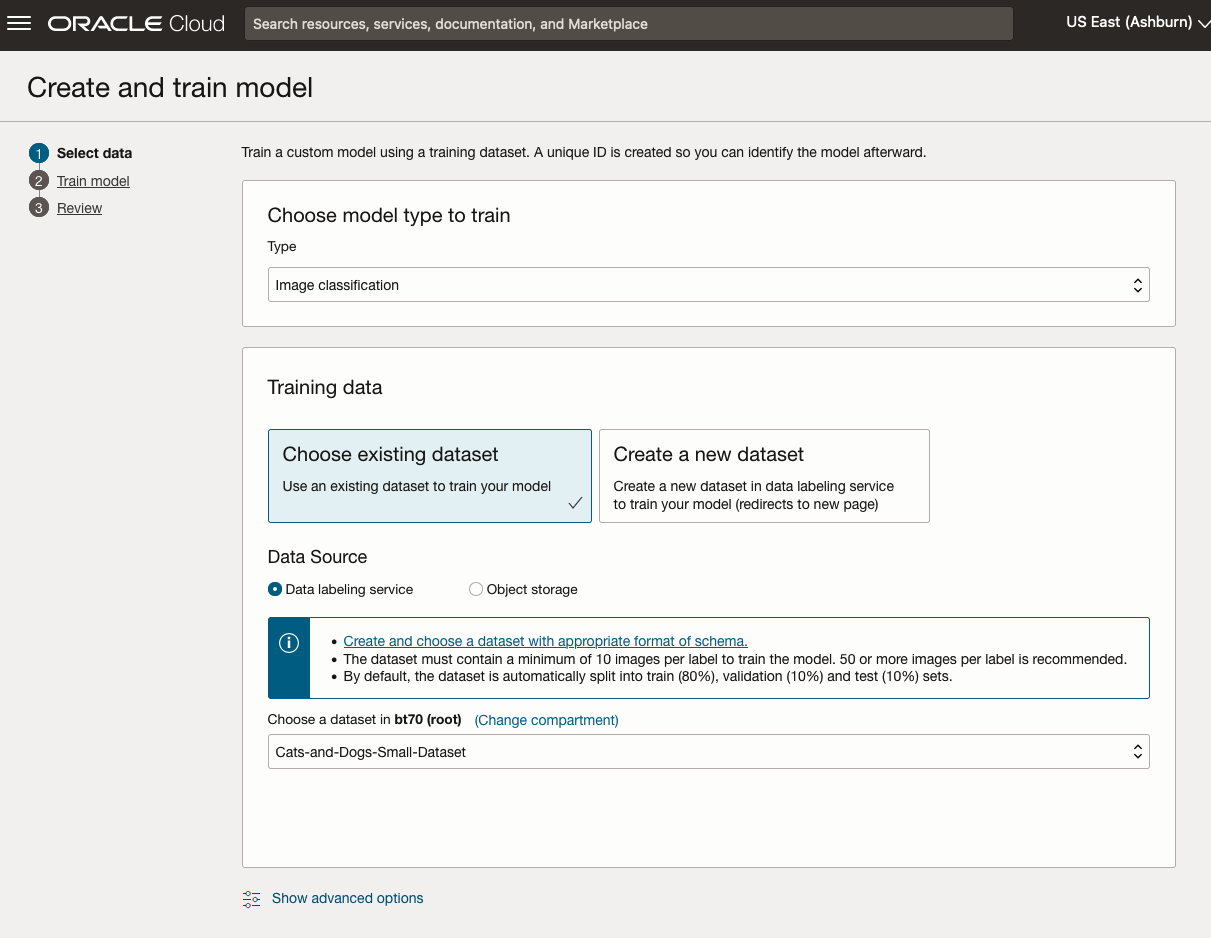Expand the Cats-and-Dogs-Small-Dataset dropdown
The height and width of the screenshot is (938, 1211).
pyautogui.click(x=708, y=752)
